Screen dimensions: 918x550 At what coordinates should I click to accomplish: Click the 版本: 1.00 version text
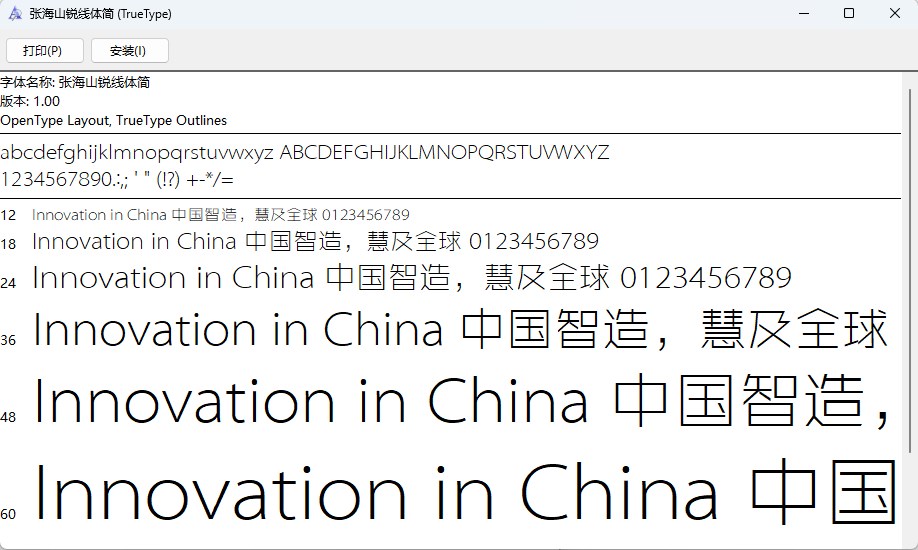tap(30, 101)
